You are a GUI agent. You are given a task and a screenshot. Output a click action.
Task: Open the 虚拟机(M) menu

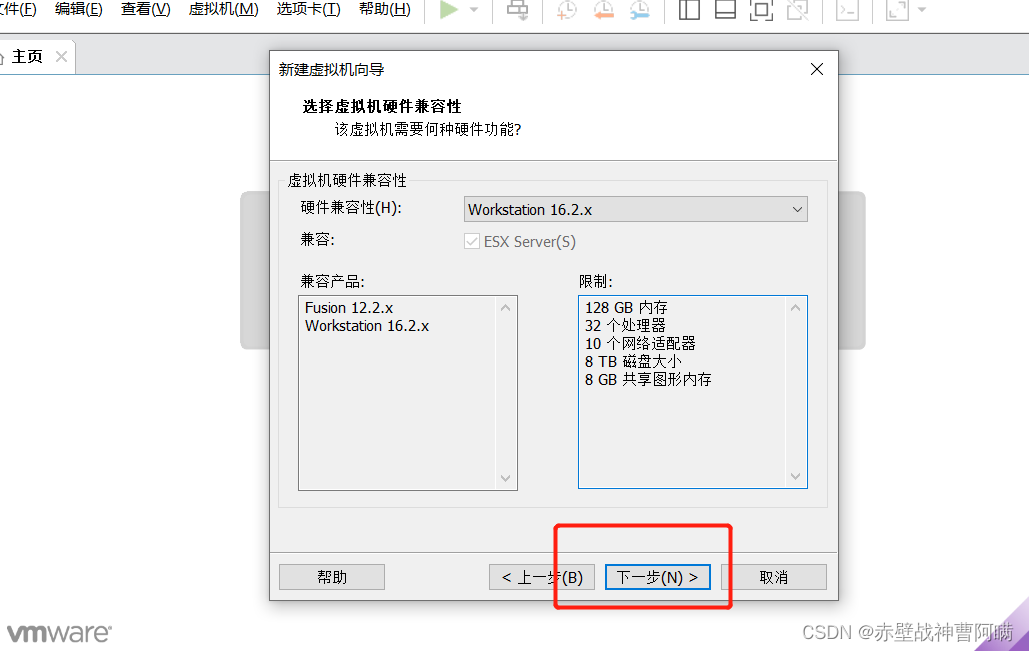pos(223,9)
